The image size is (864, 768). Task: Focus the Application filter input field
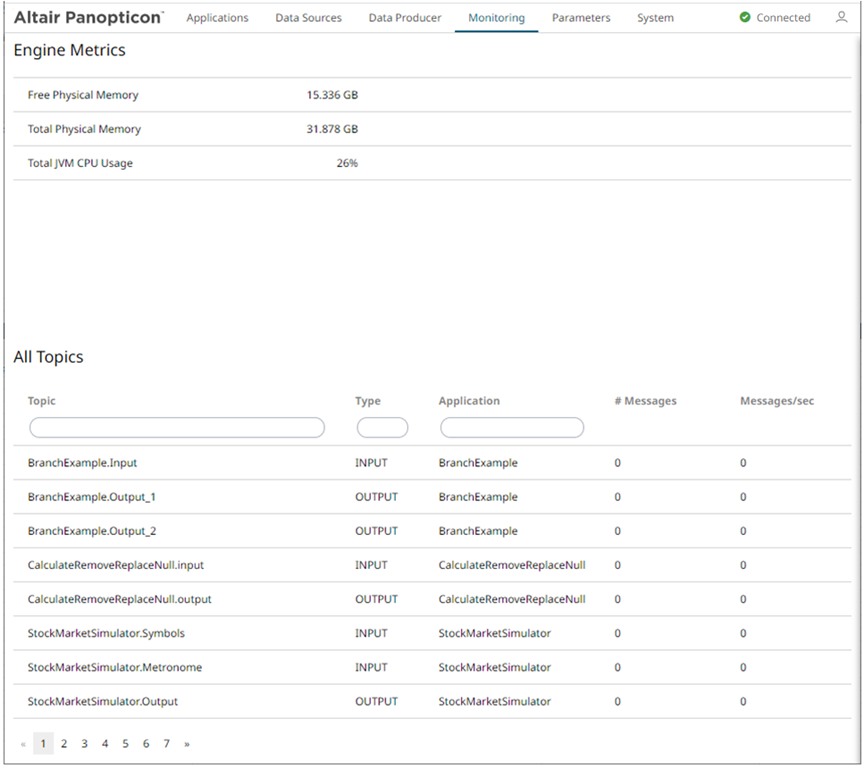pos(512,428)
